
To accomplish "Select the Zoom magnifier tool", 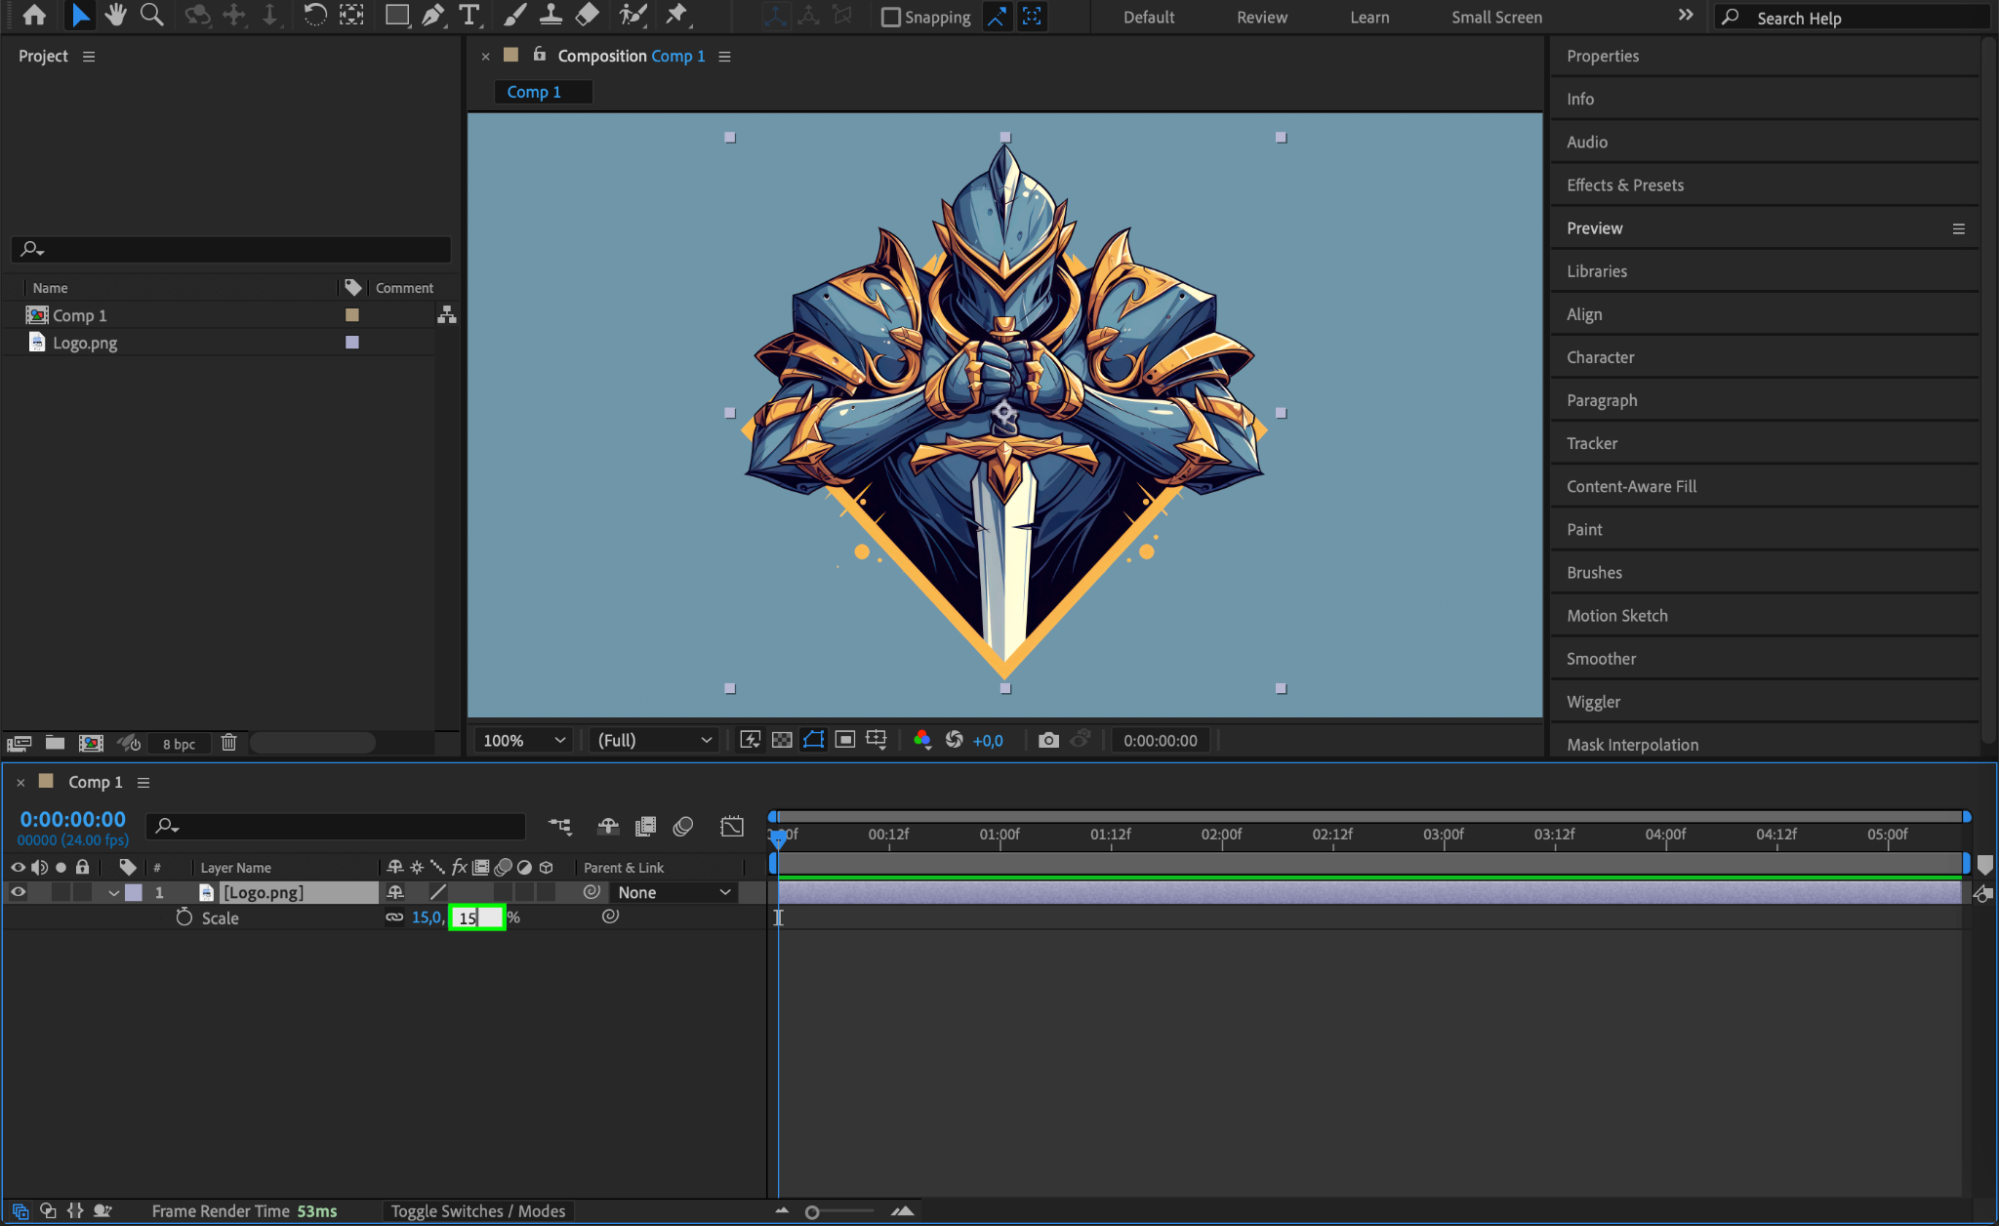I will click(x=152, y=15).
